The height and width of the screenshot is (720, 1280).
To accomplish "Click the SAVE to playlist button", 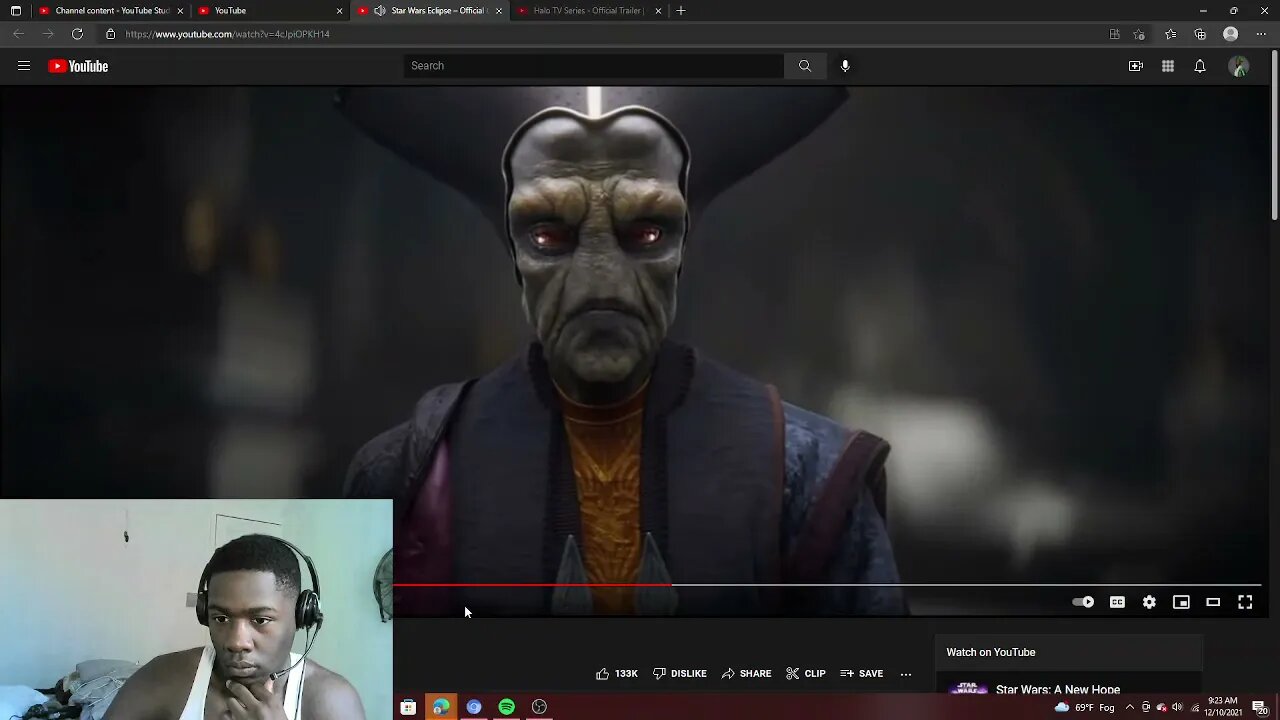I will [x=861, y=674].
